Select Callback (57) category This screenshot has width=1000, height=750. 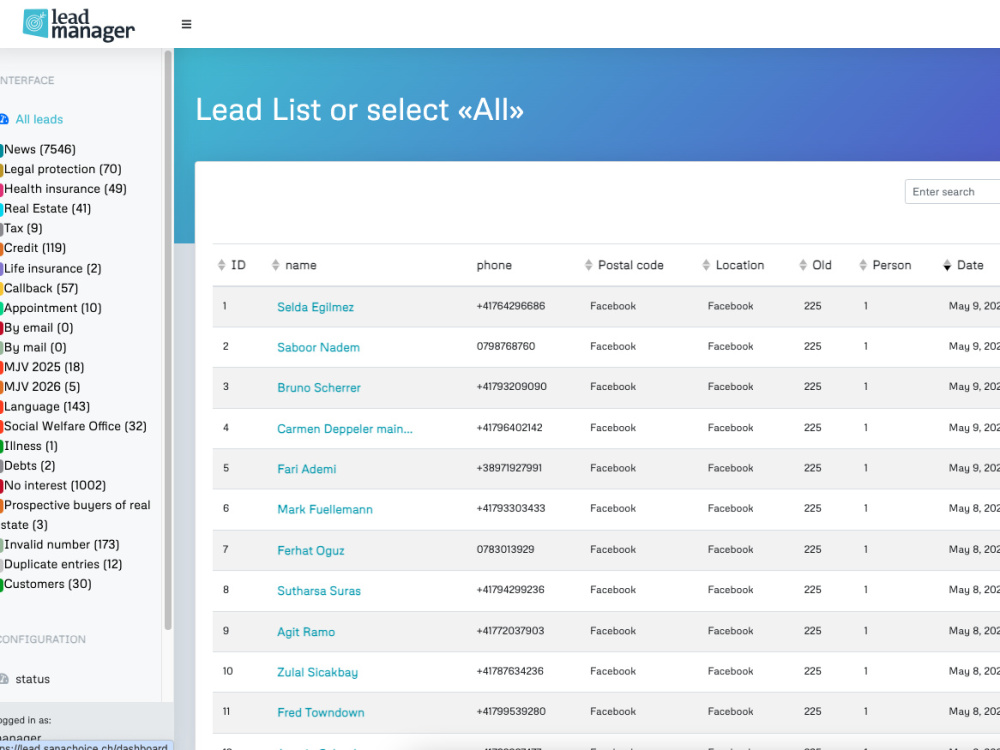coord(41,288)
